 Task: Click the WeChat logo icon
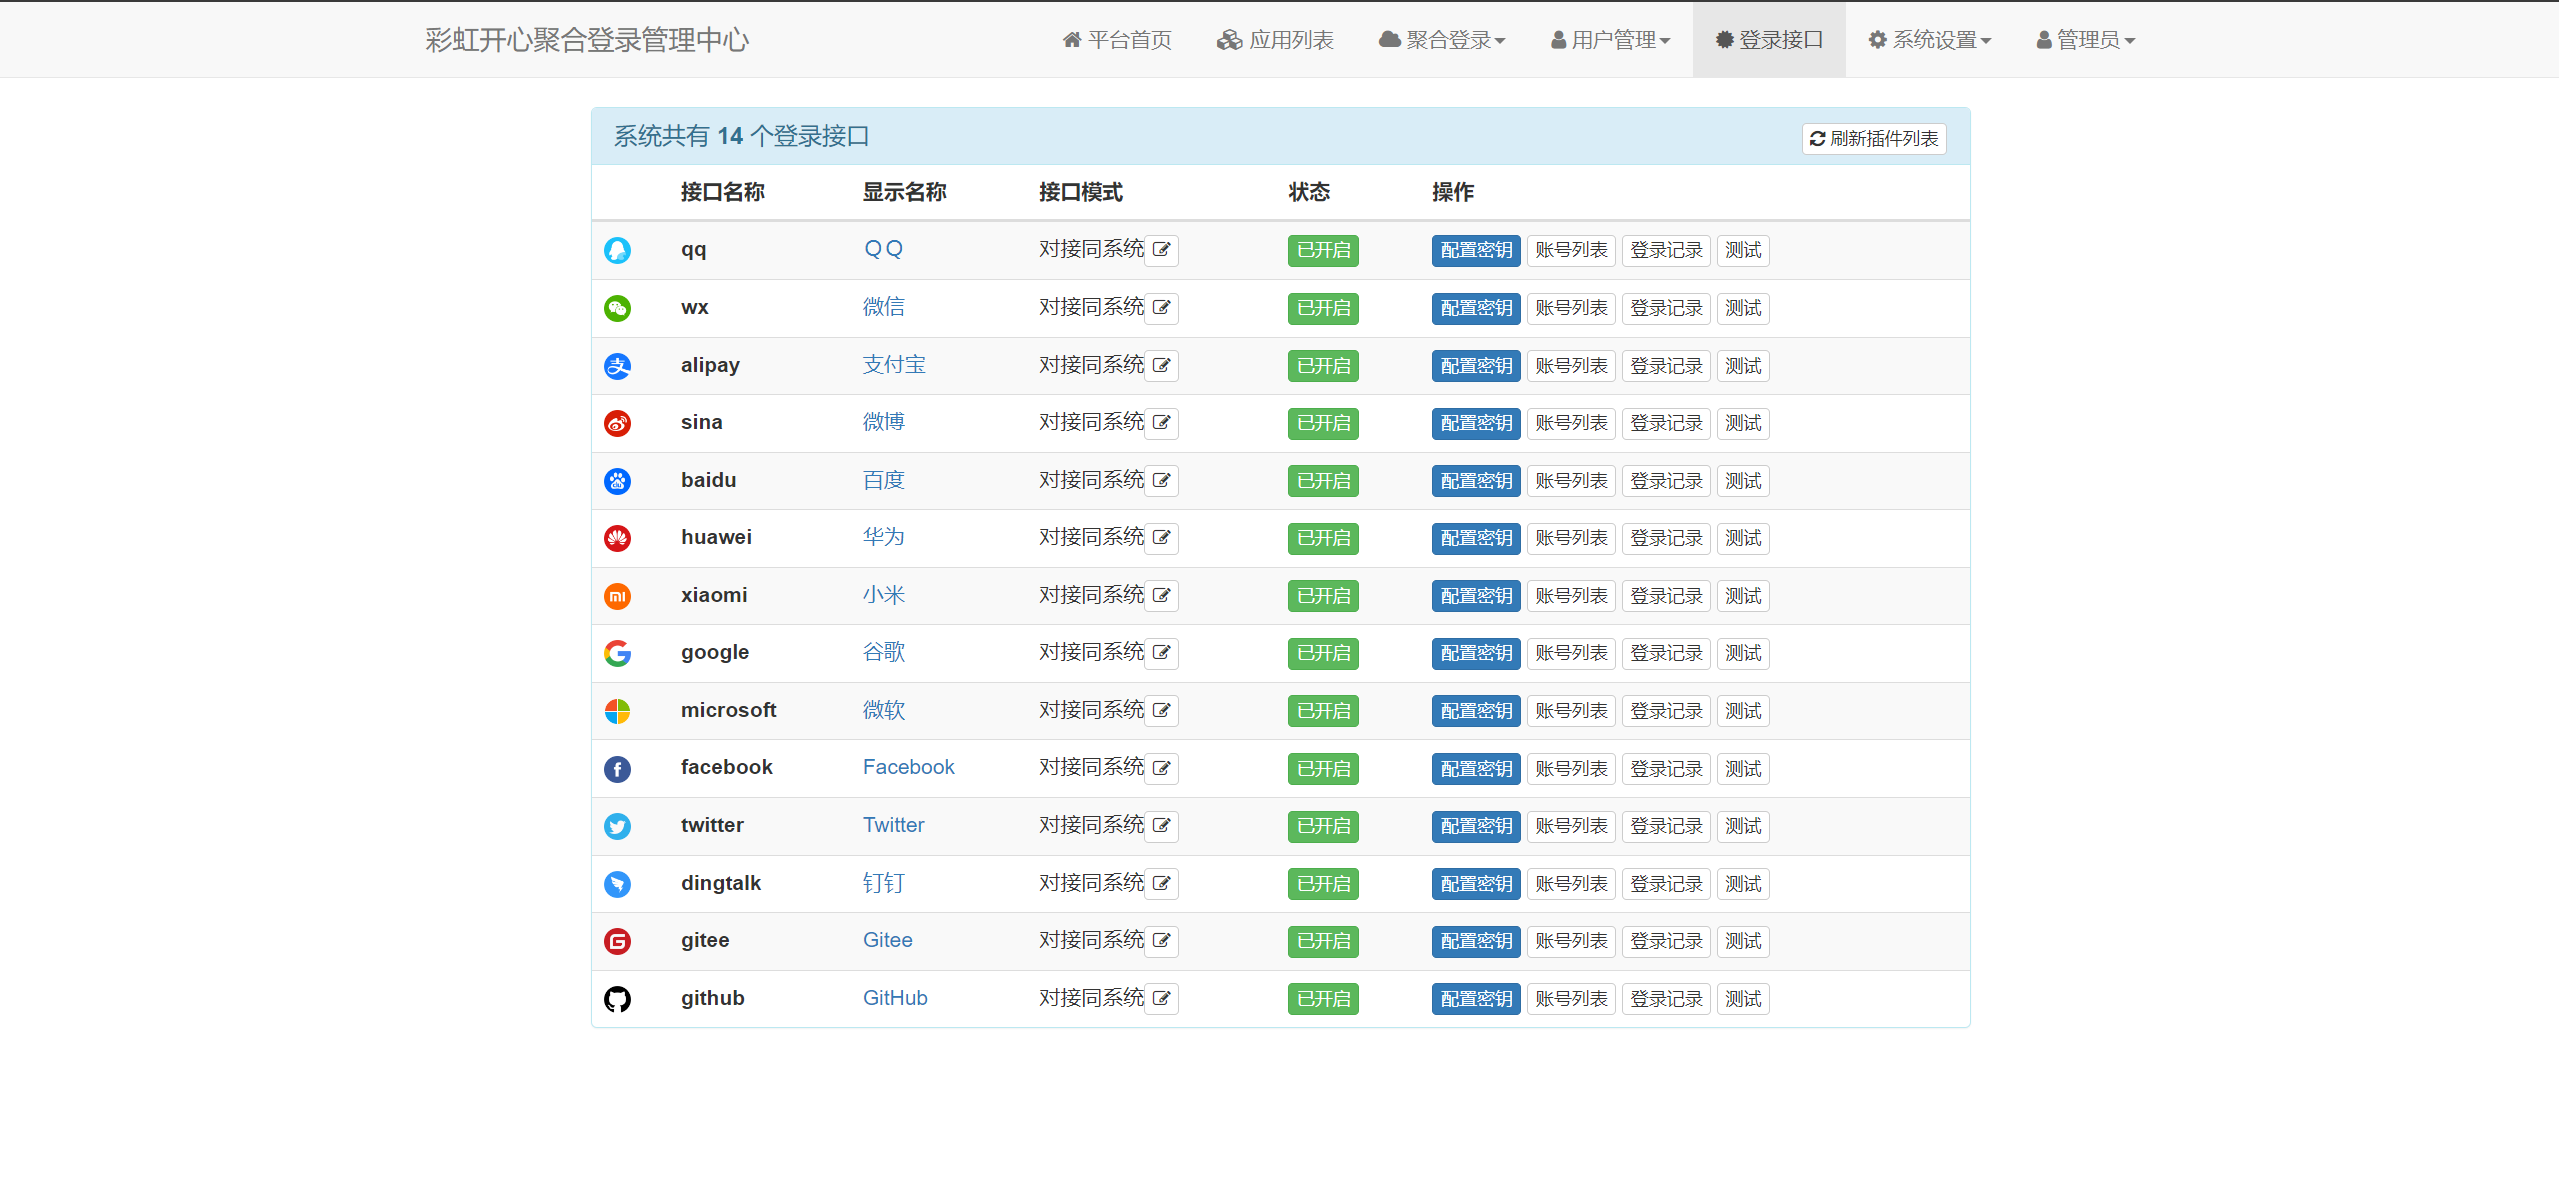tap(617, 308)
